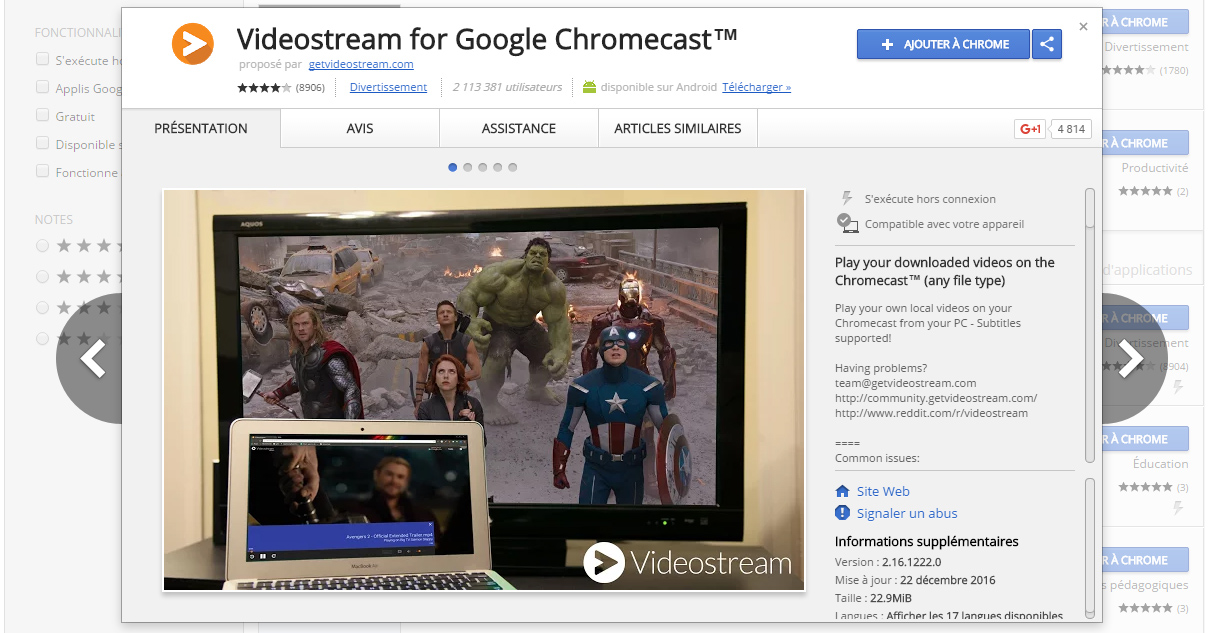Open the getvideostream.com developer link
Viewport: 1210px width, 633px height.
[361, 64]
